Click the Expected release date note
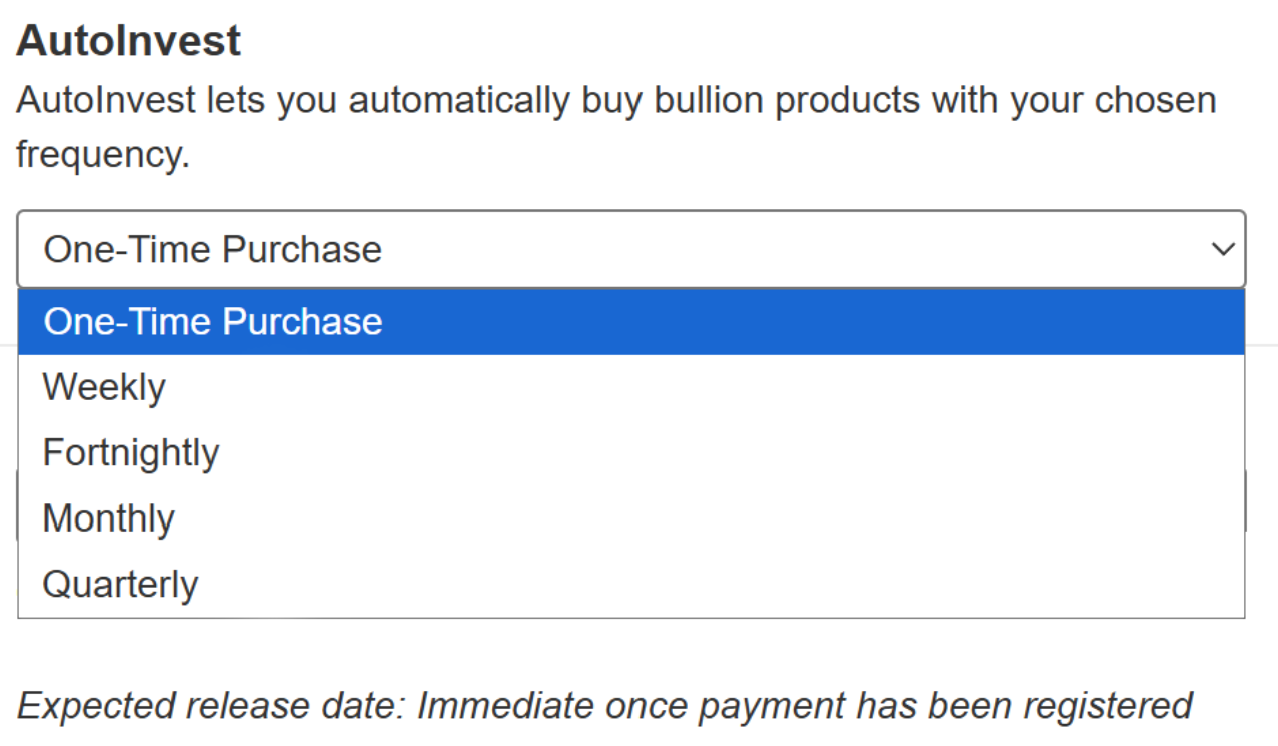The height and width of the screenshot is (746, 1278). point(605,706)
